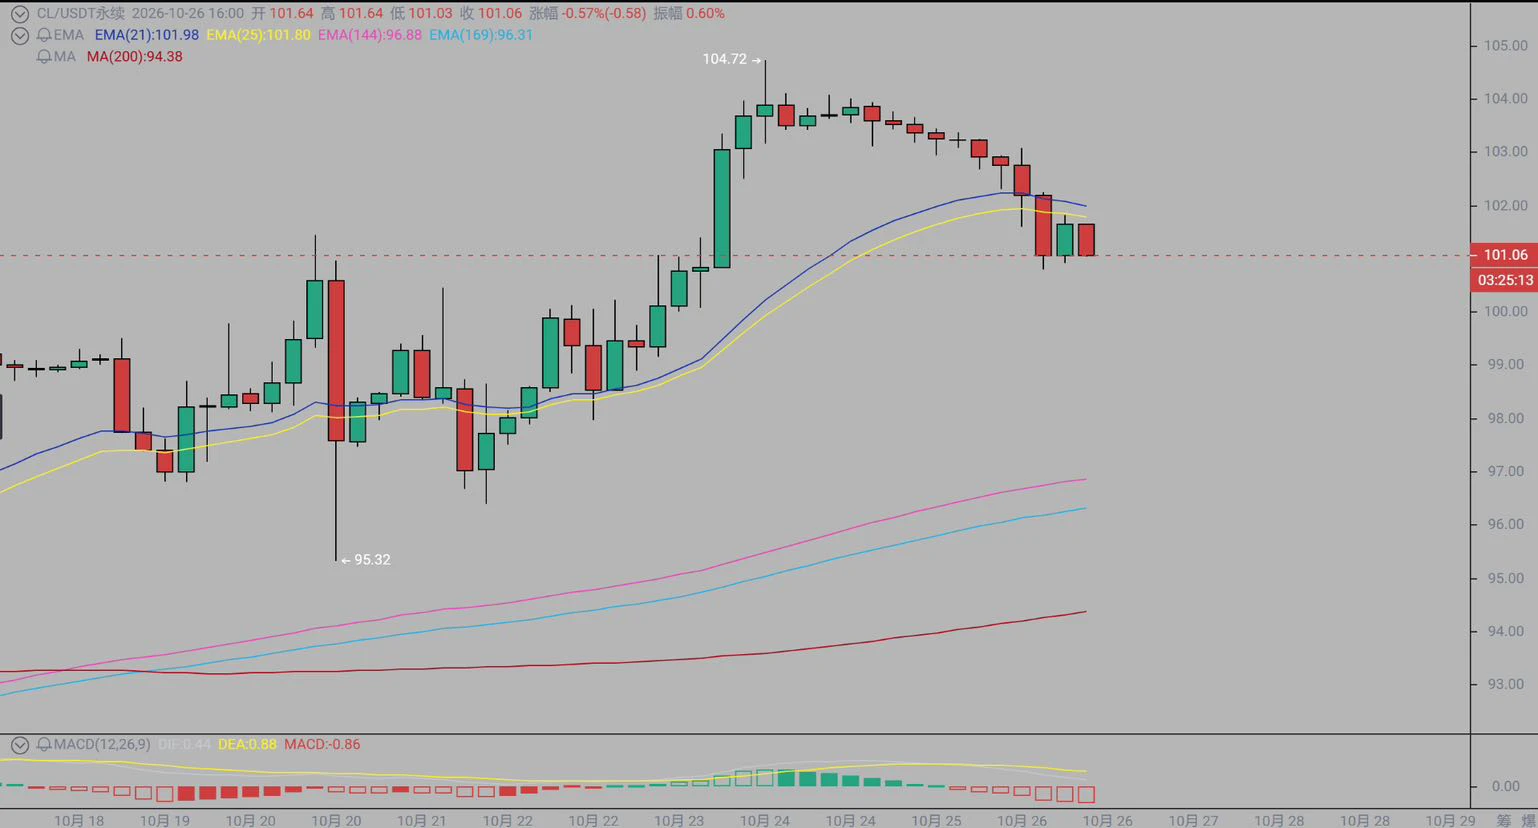Click the MACD:-0.86 value label
The width and height of the screenshot is (1538, 828).
(322, 745)
